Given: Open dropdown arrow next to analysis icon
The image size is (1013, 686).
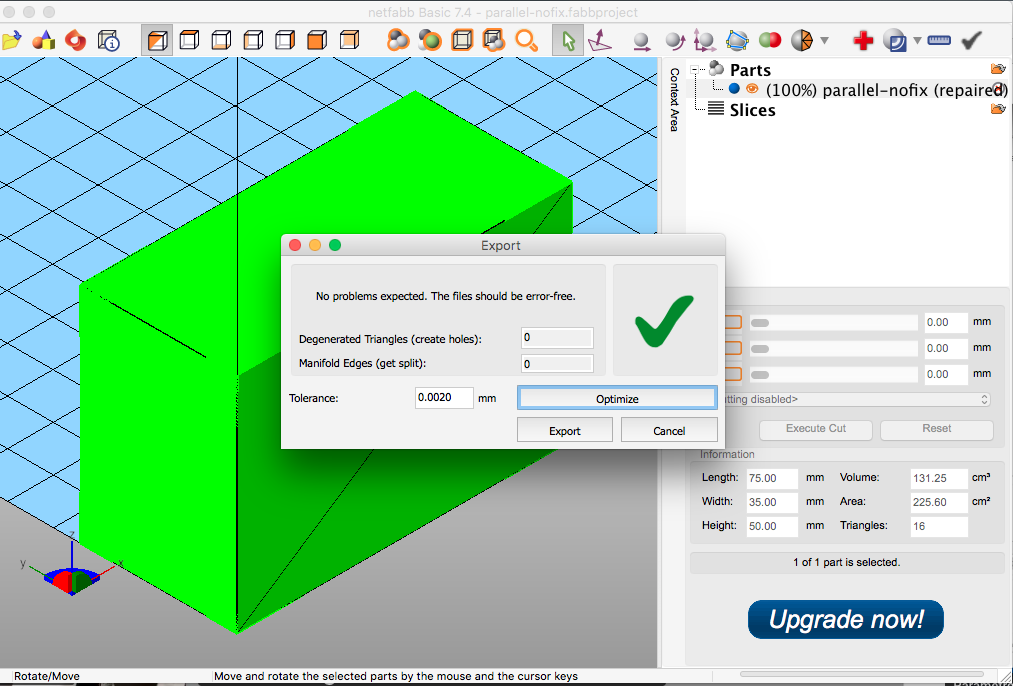Looking at the screenshot, I should (917, 41).
